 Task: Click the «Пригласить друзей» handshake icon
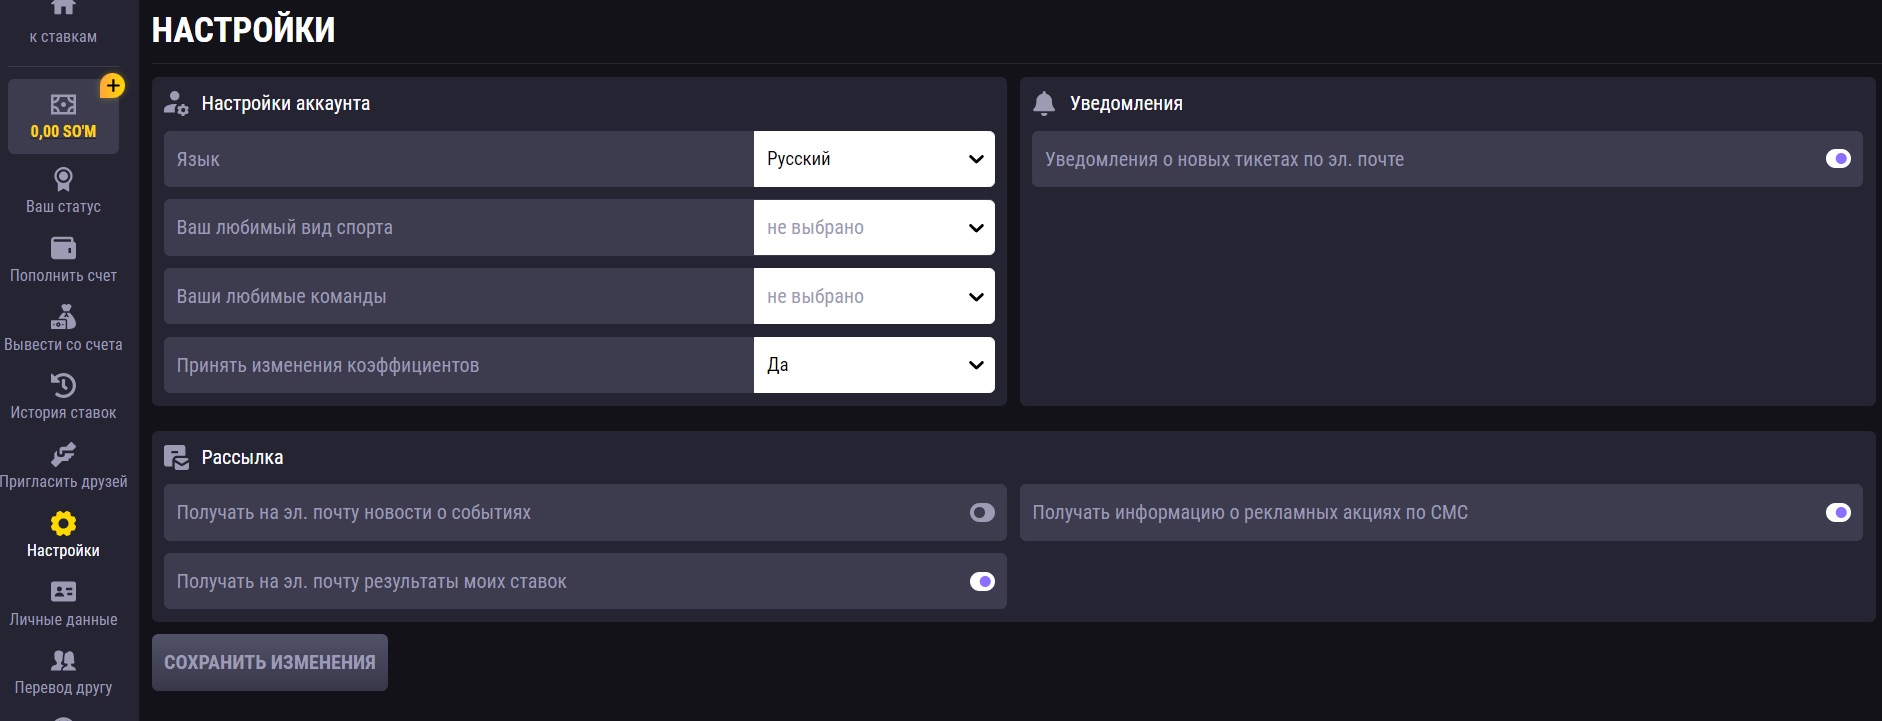click(63, 454)
